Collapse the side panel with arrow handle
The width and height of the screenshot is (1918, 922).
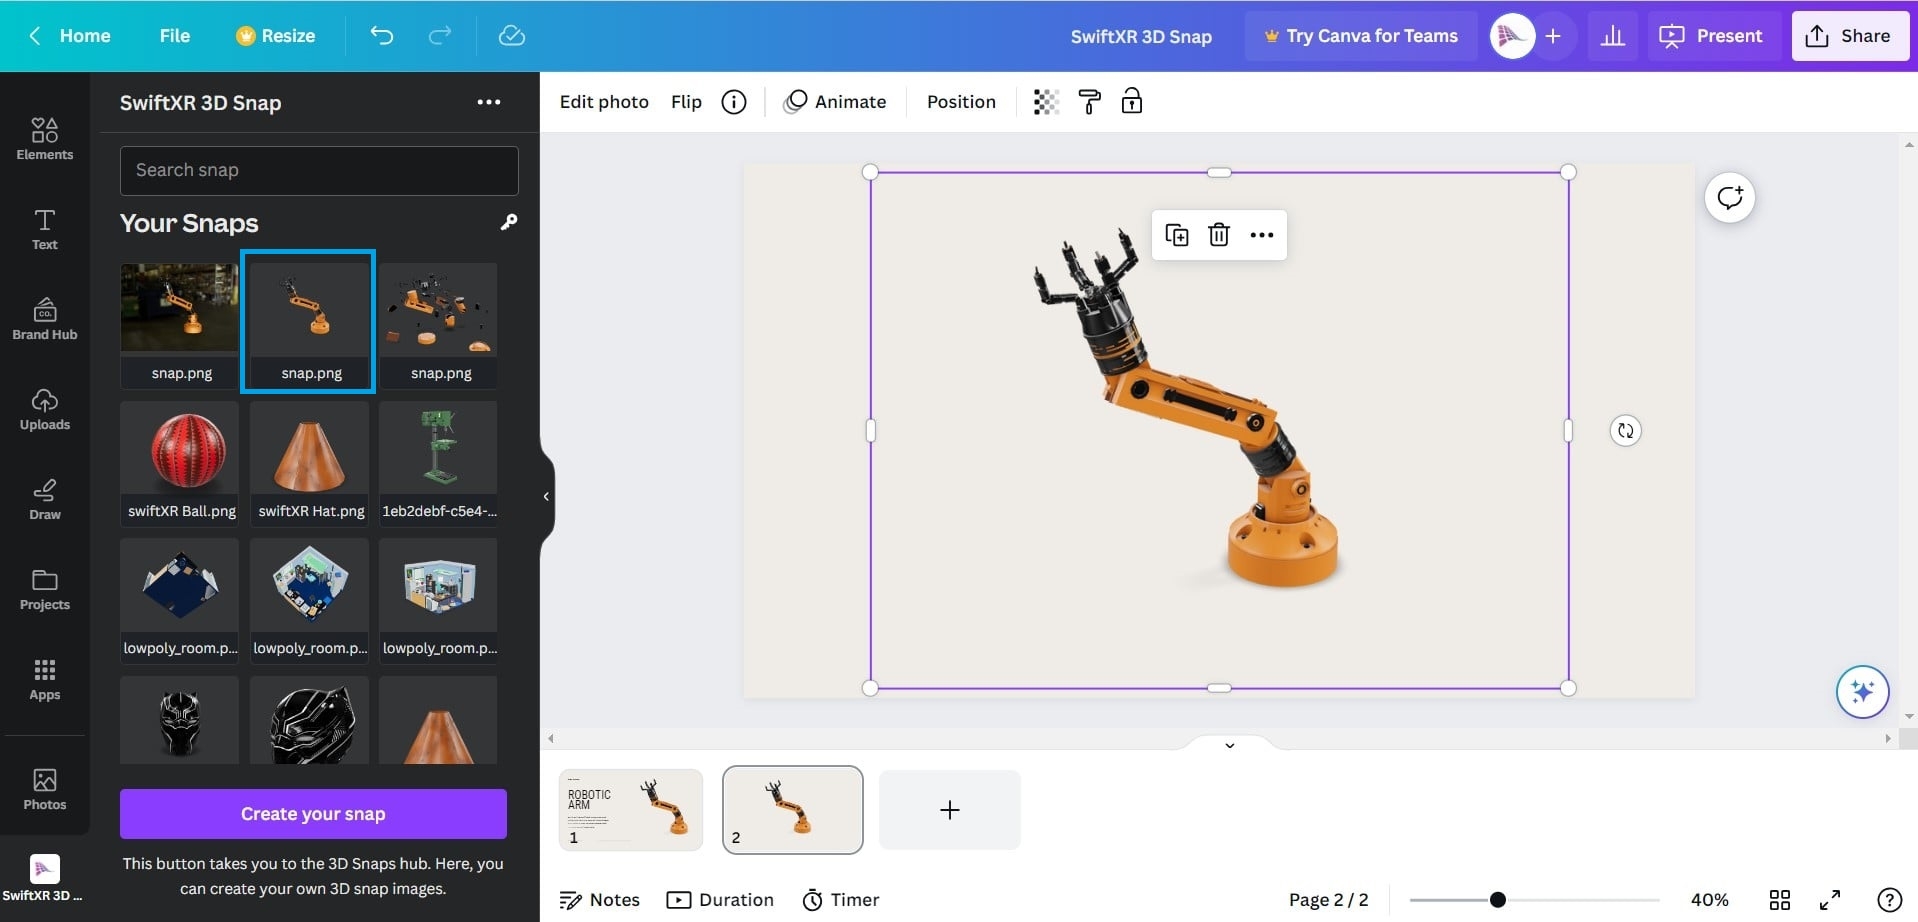[546, 496]
